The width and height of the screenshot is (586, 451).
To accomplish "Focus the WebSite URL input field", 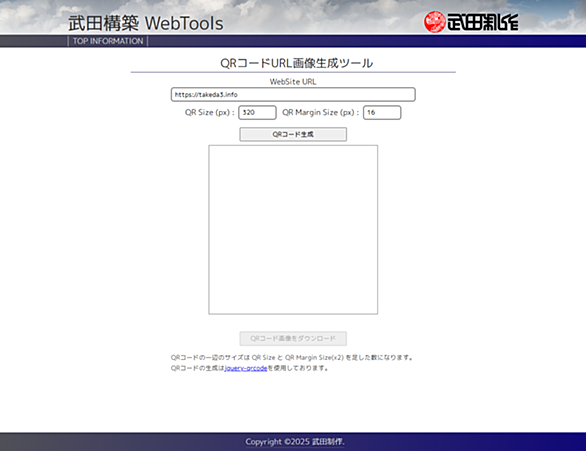I will (x=293, y=95).
